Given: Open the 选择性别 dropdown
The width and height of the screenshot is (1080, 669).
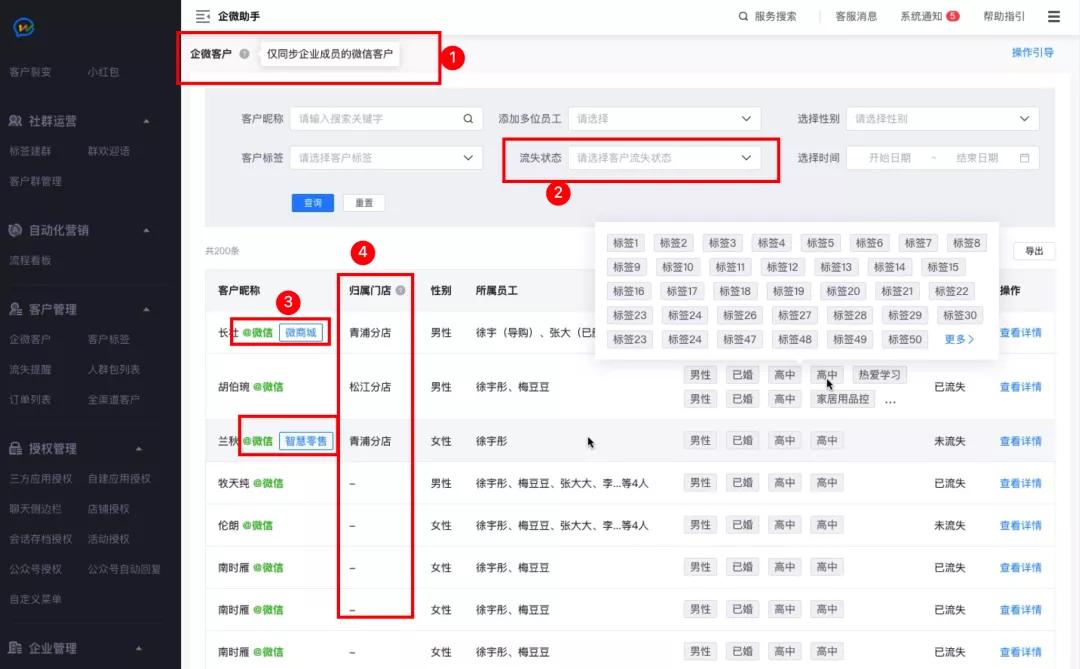Looking at the screenshot, I should coord(940,118).
